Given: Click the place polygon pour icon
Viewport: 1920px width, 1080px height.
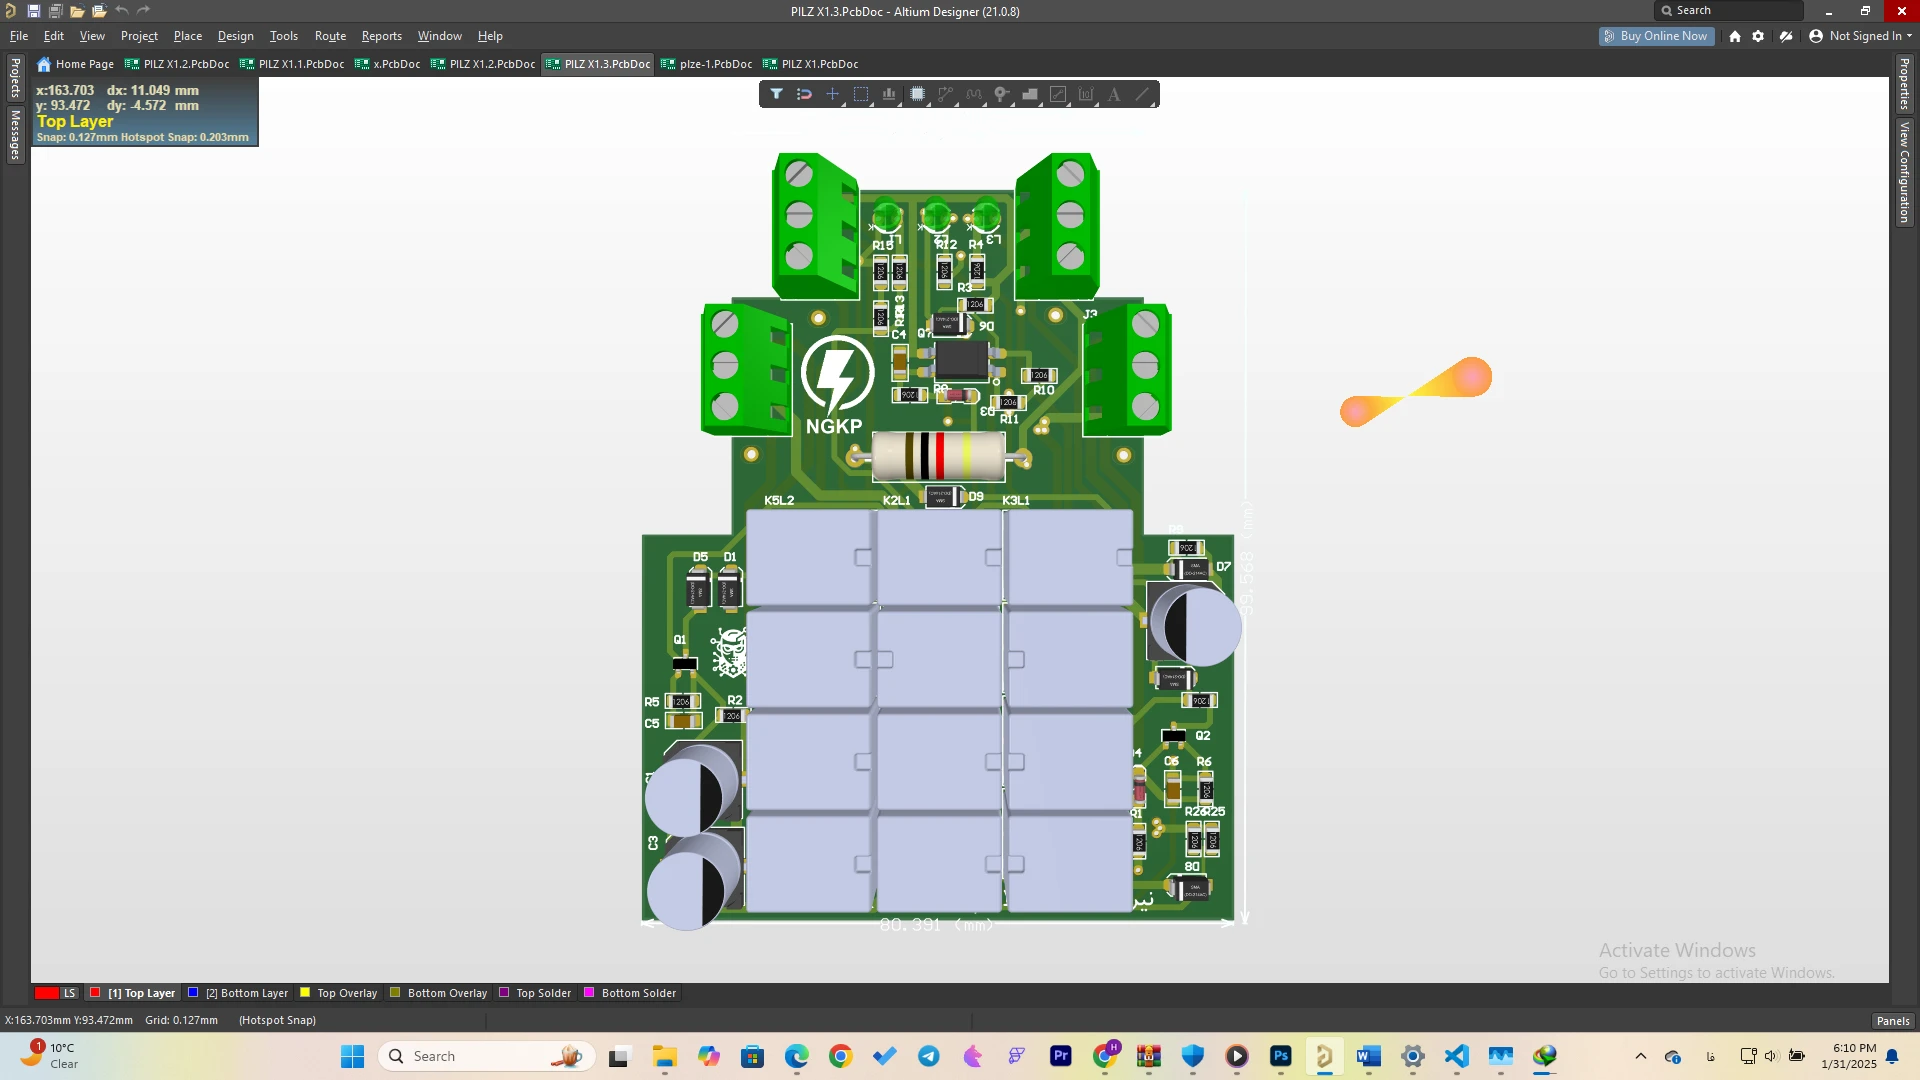Looking at the screenshot, I should (x=1030, y=94).
